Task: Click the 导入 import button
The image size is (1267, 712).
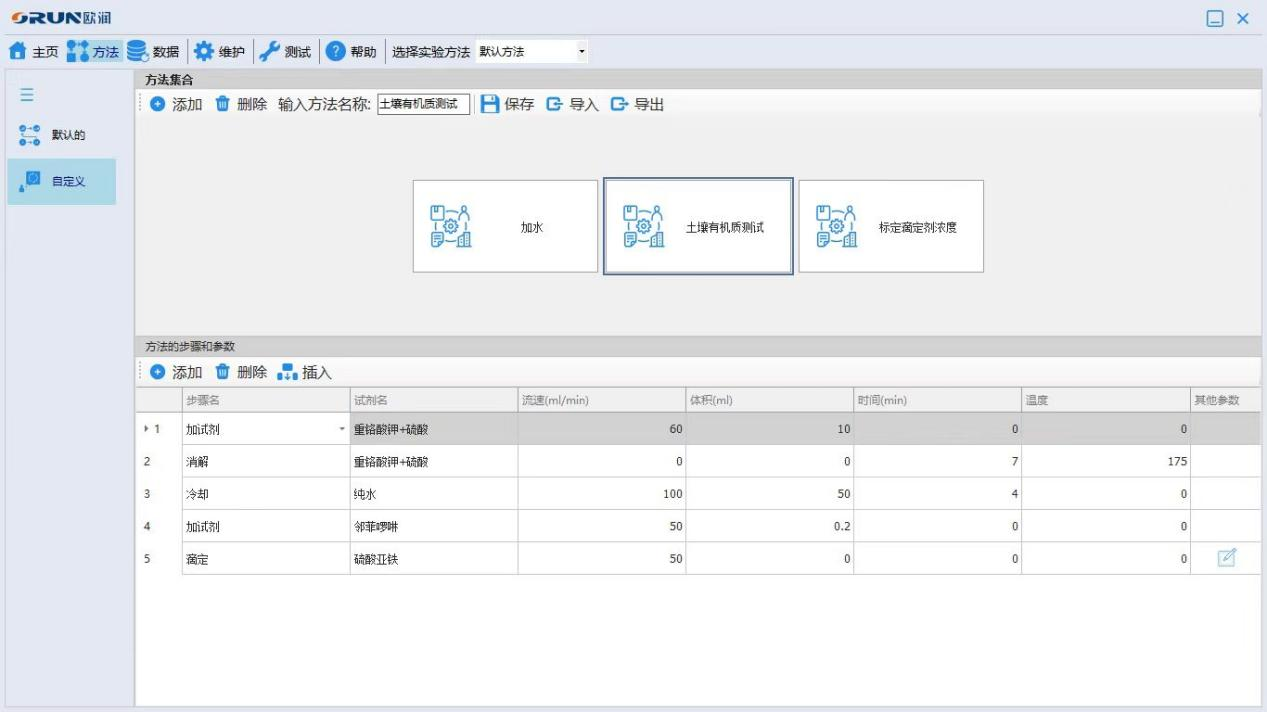Action: (x=572, y=104)
